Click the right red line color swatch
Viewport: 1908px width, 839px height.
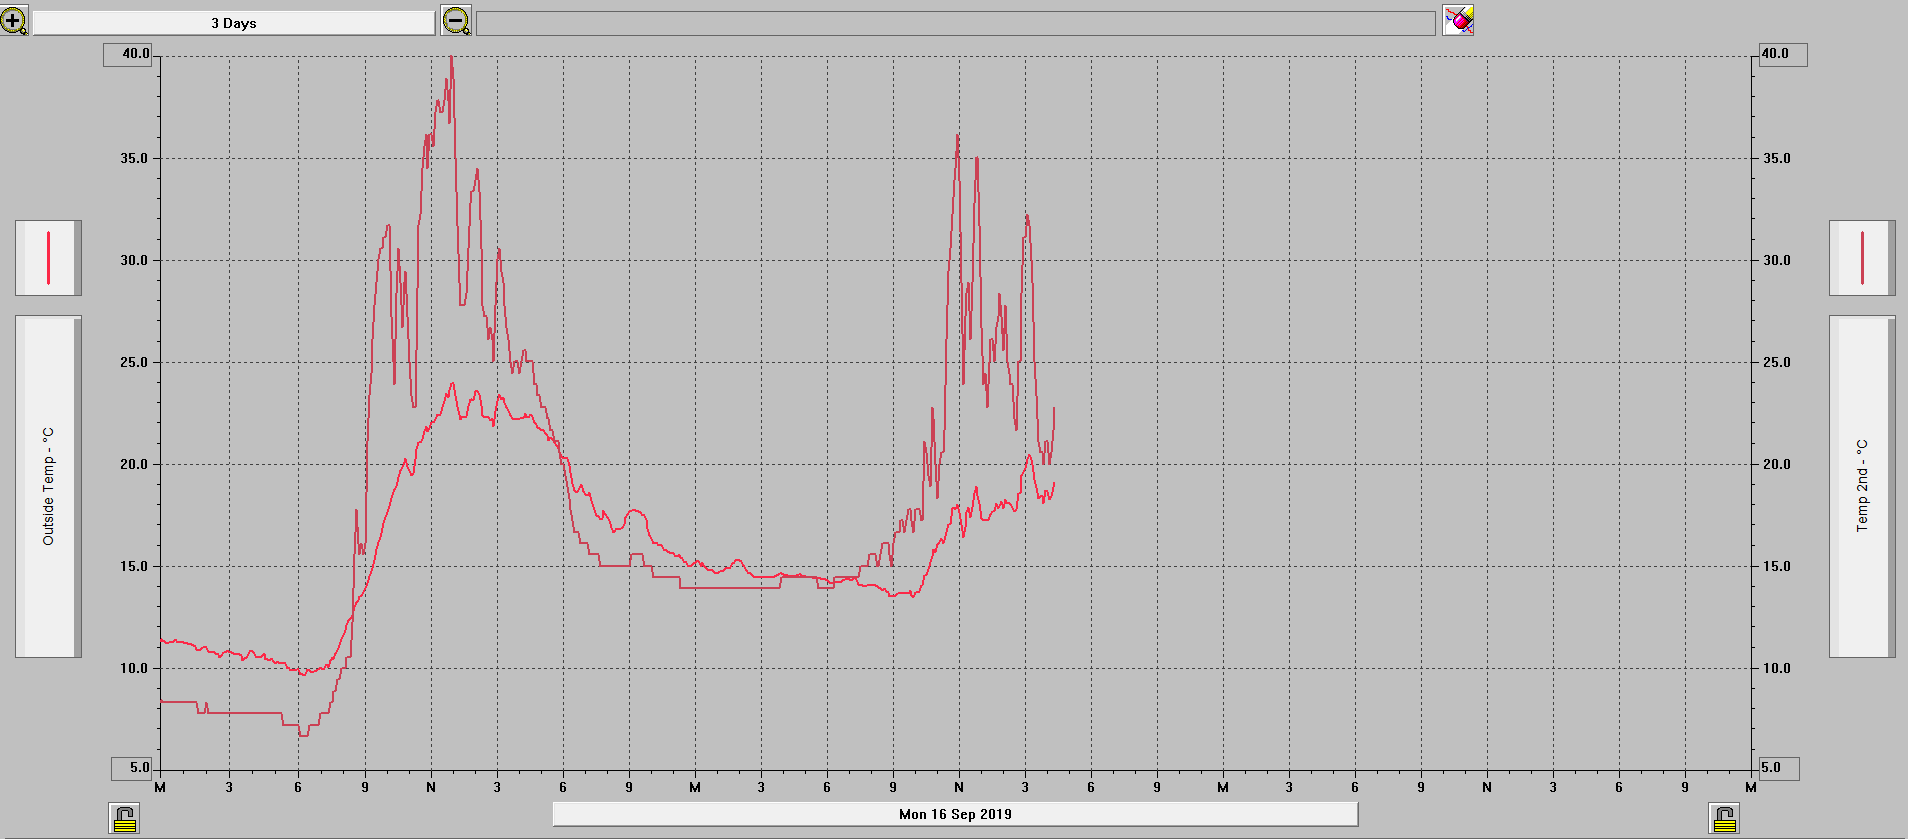[1861, 258]
